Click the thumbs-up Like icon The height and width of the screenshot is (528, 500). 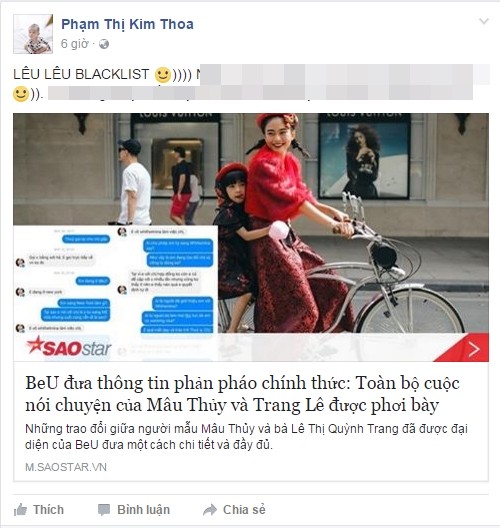pyautogui.click(x=20, y=510)
